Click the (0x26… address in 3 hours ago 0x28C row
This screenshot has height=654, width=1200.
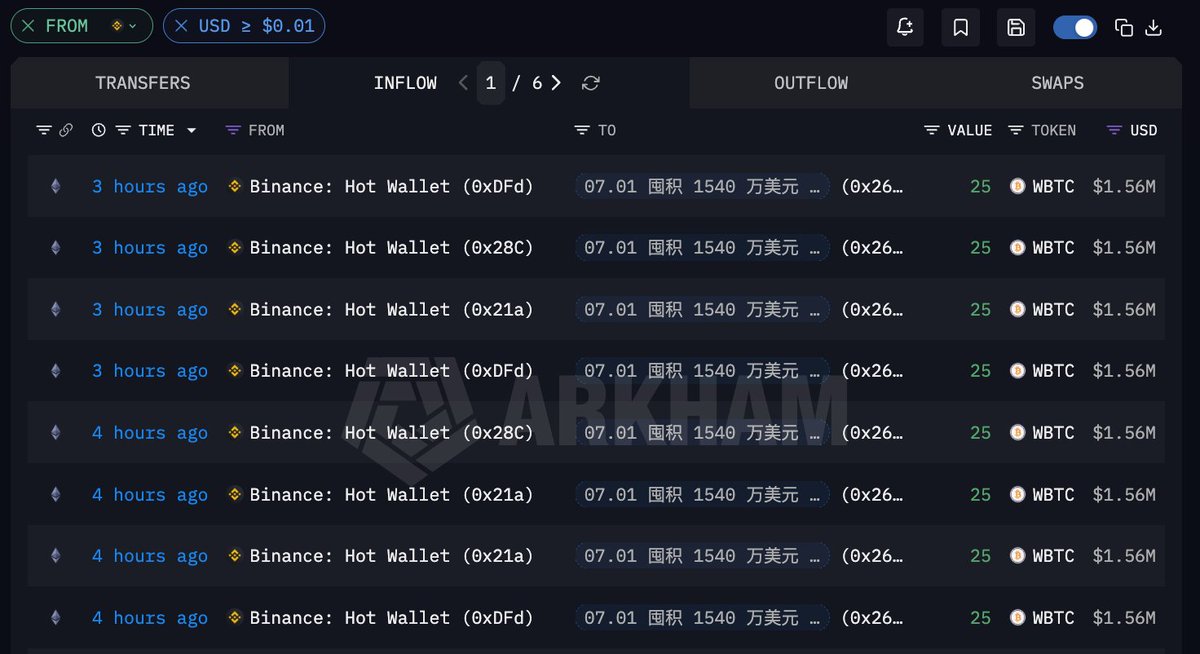pos(872,248)
